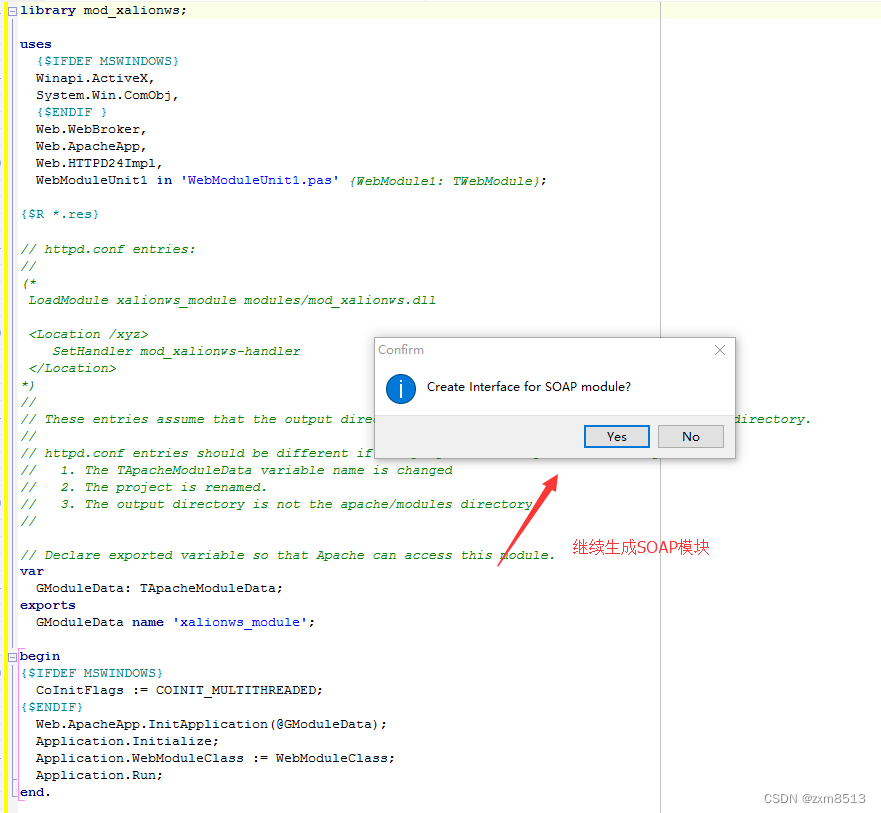Click the 'library mod_xalionws;' line
881x813 pixels.
(103, 11)
